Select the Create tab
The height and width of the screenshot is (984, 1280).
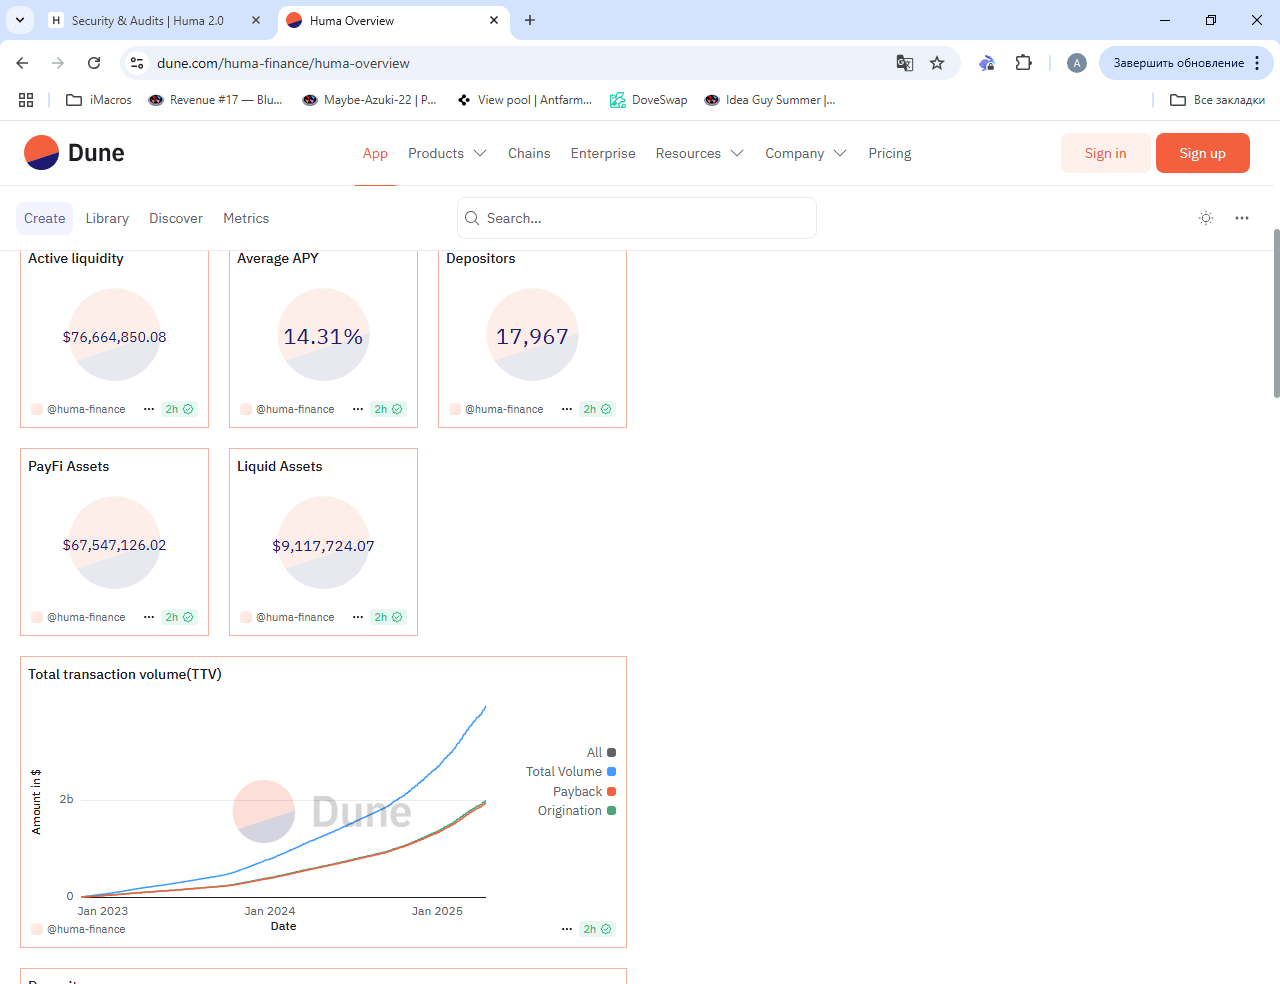click(x=45, y=218)
